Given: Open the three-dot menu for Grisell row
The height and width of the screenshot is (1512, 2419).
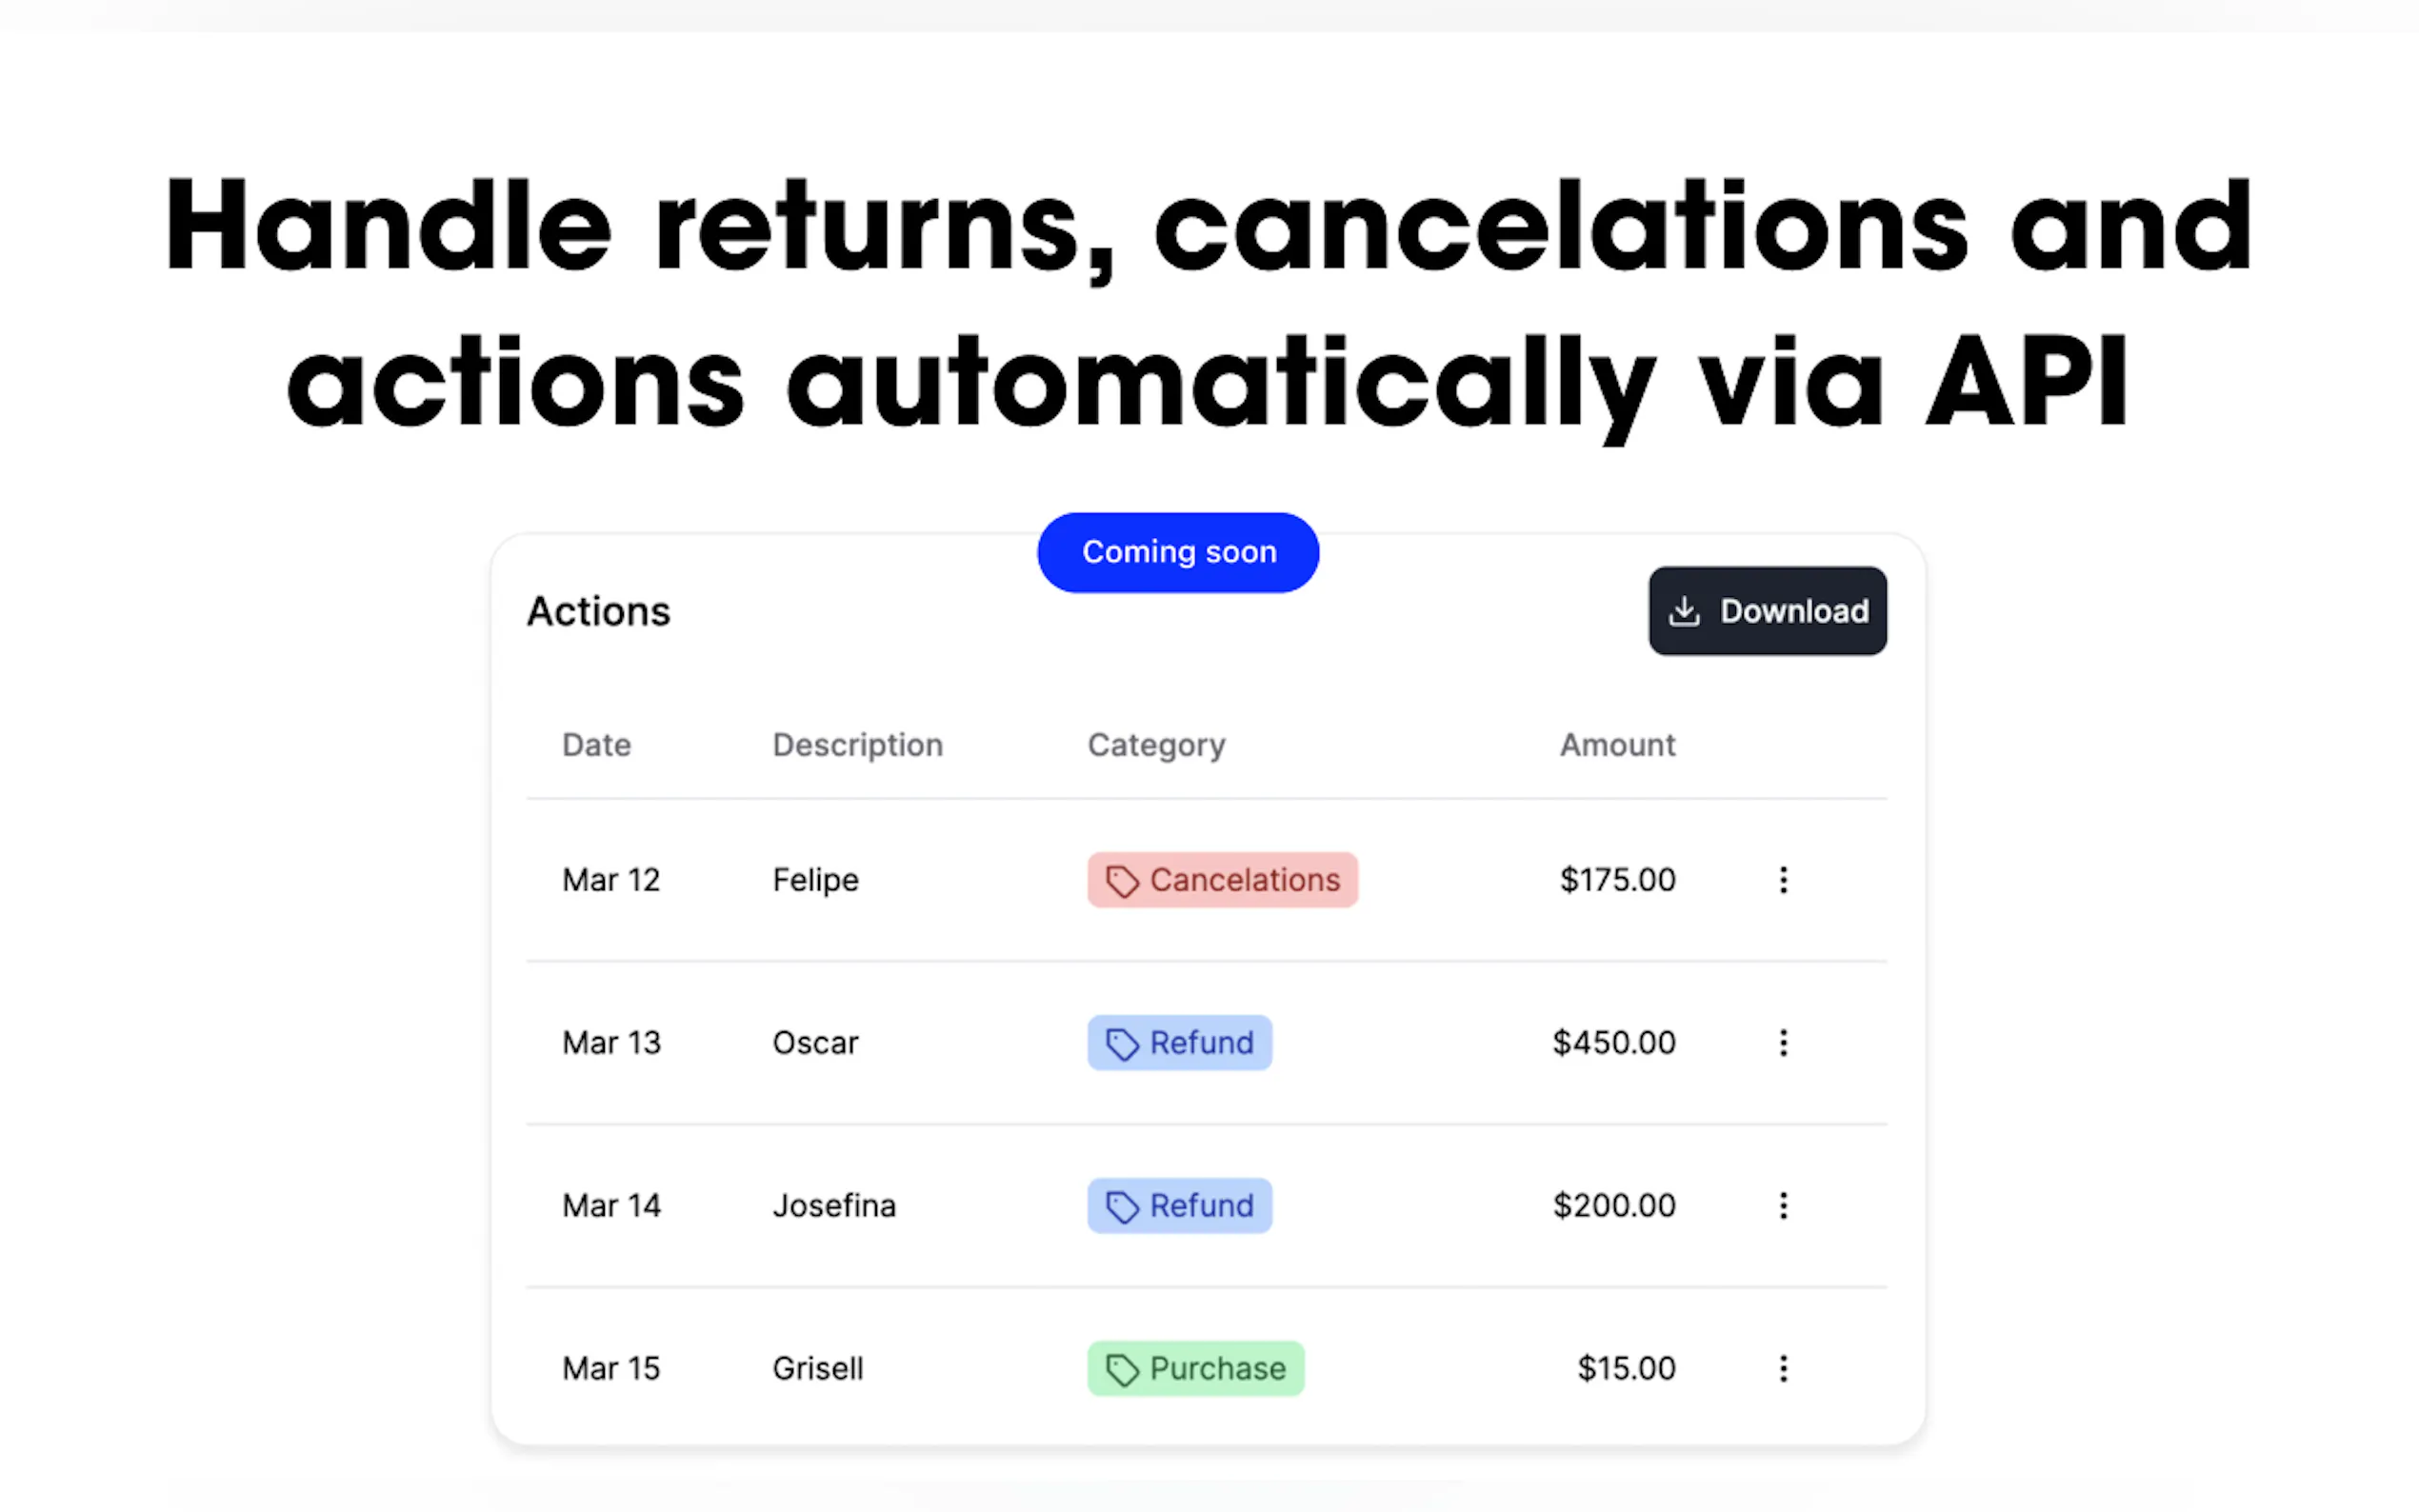Looking at the screenshot, I should (x=1783, y=1369).
